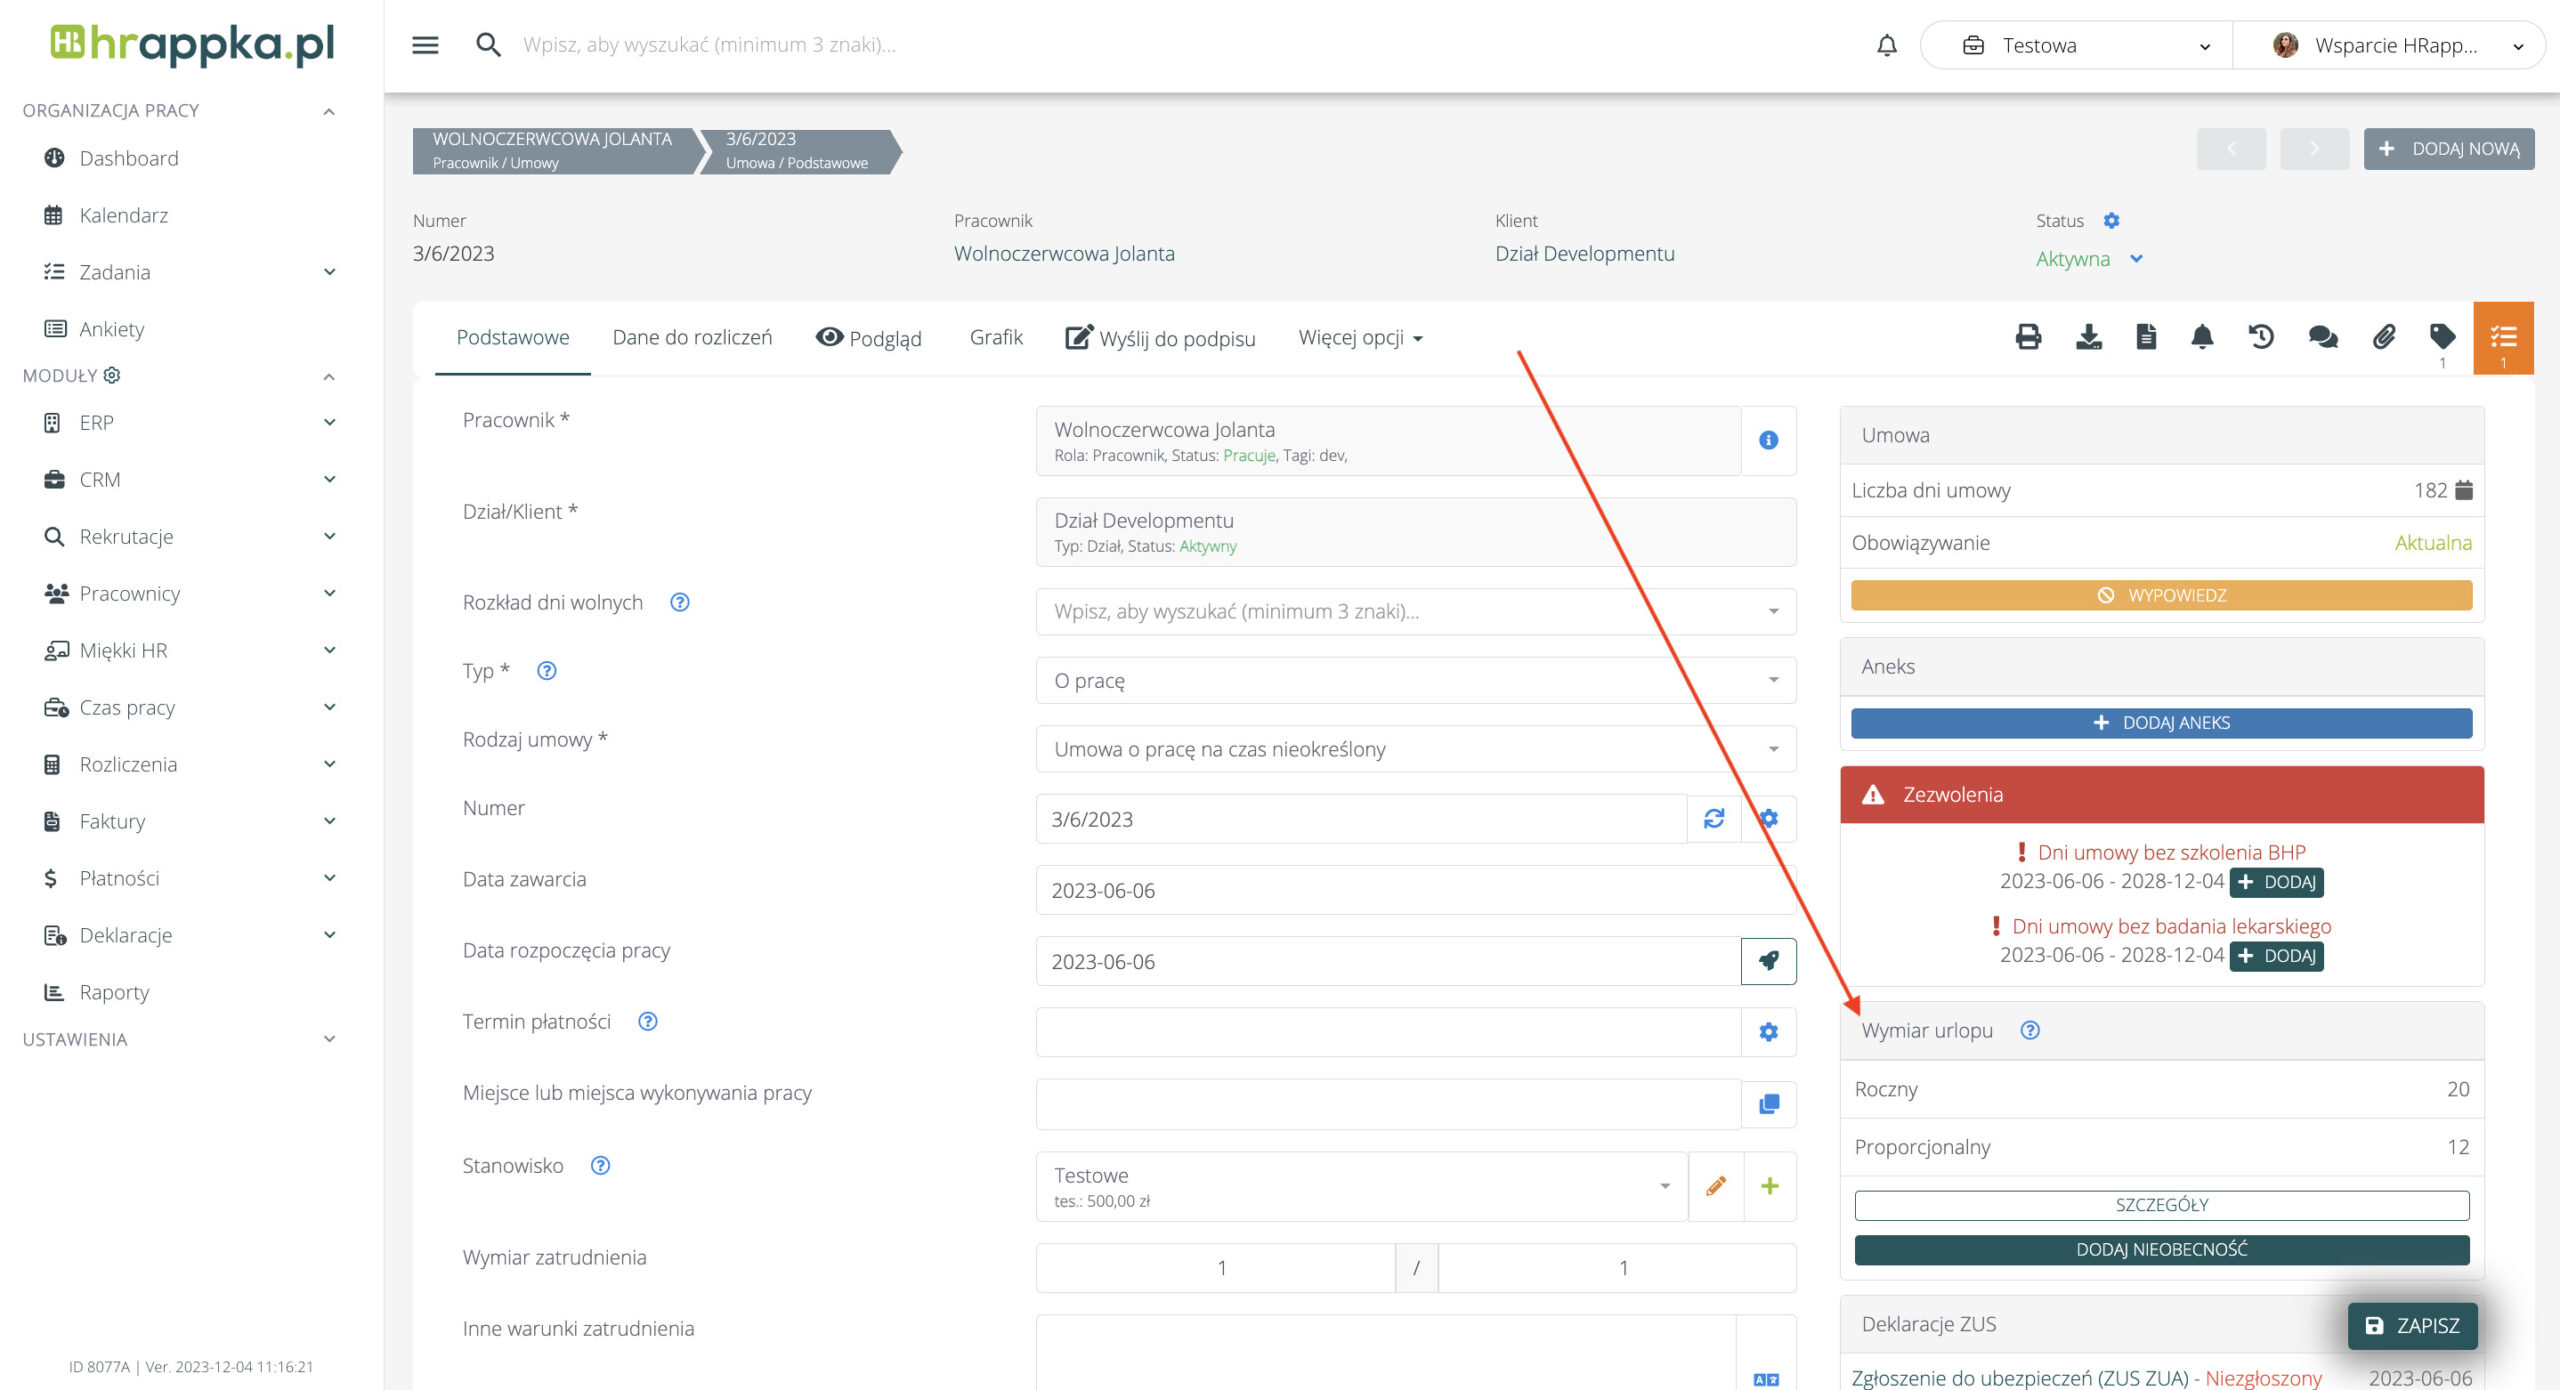This screenshot has height=1390, width=2560.
Task: Open Więcej opcji menu
Action: [x=1360, y=338]
